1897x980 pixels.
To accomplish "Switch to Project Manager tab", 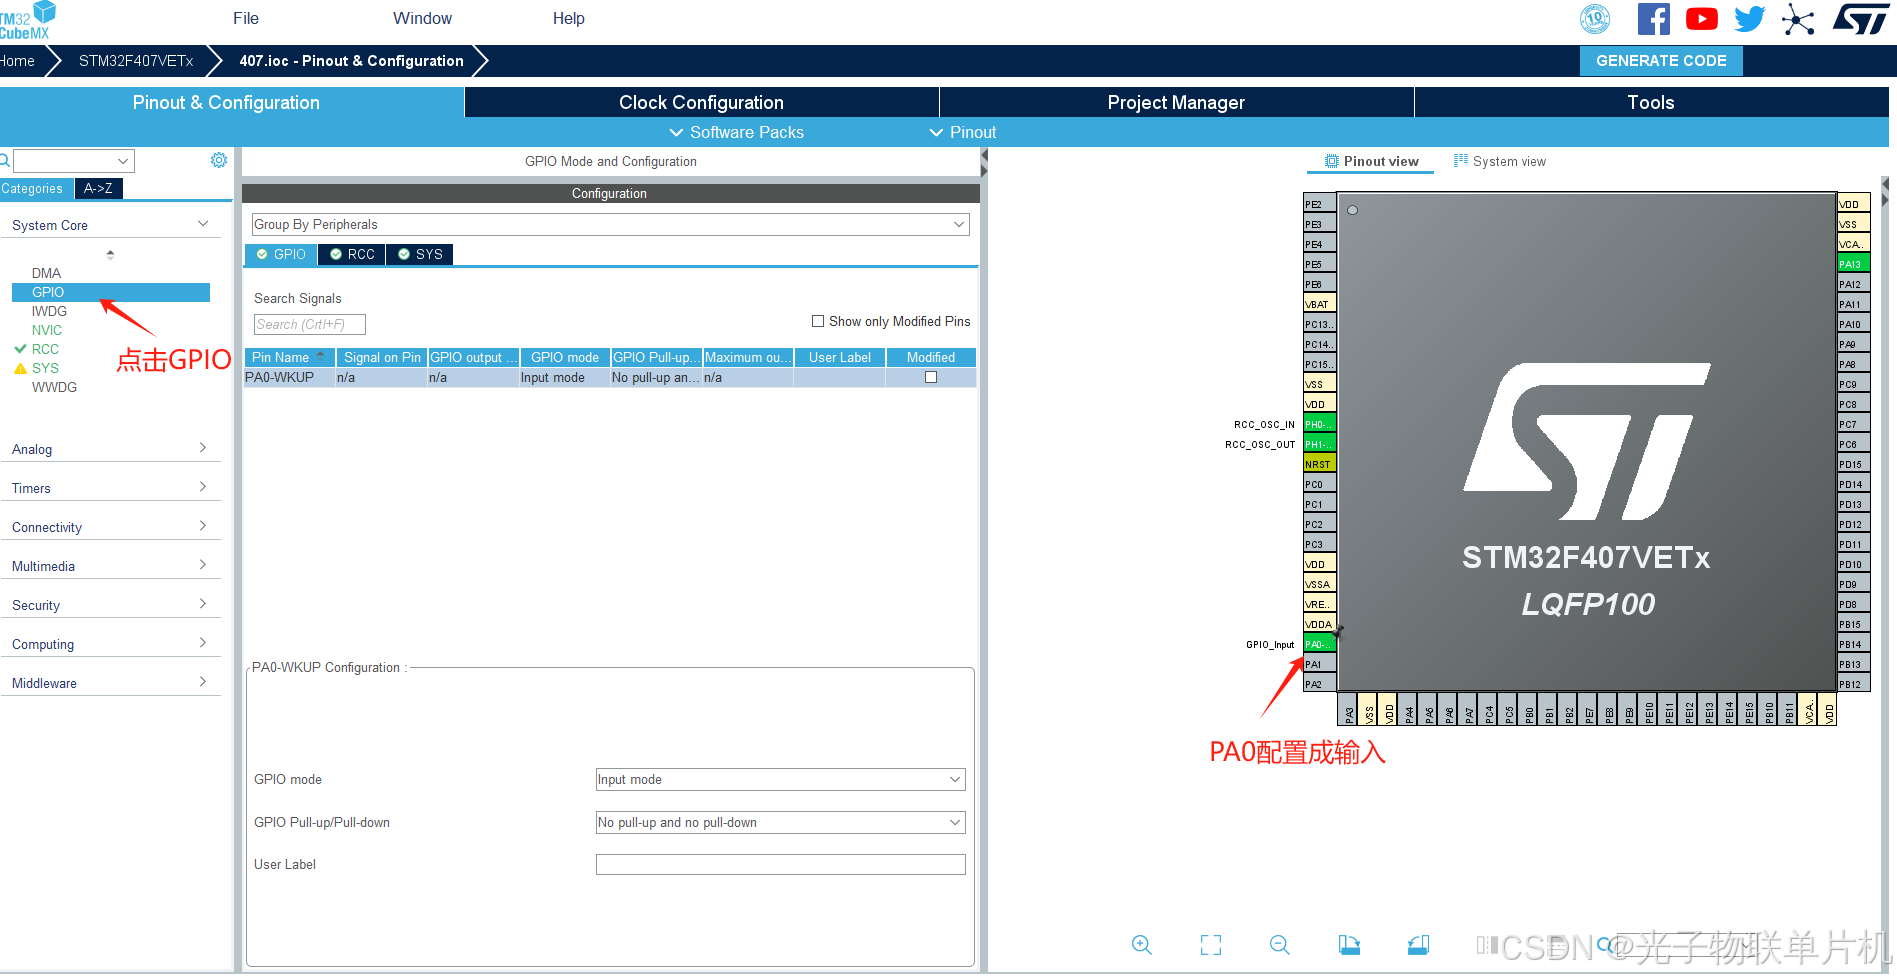I will point(1176,102).
